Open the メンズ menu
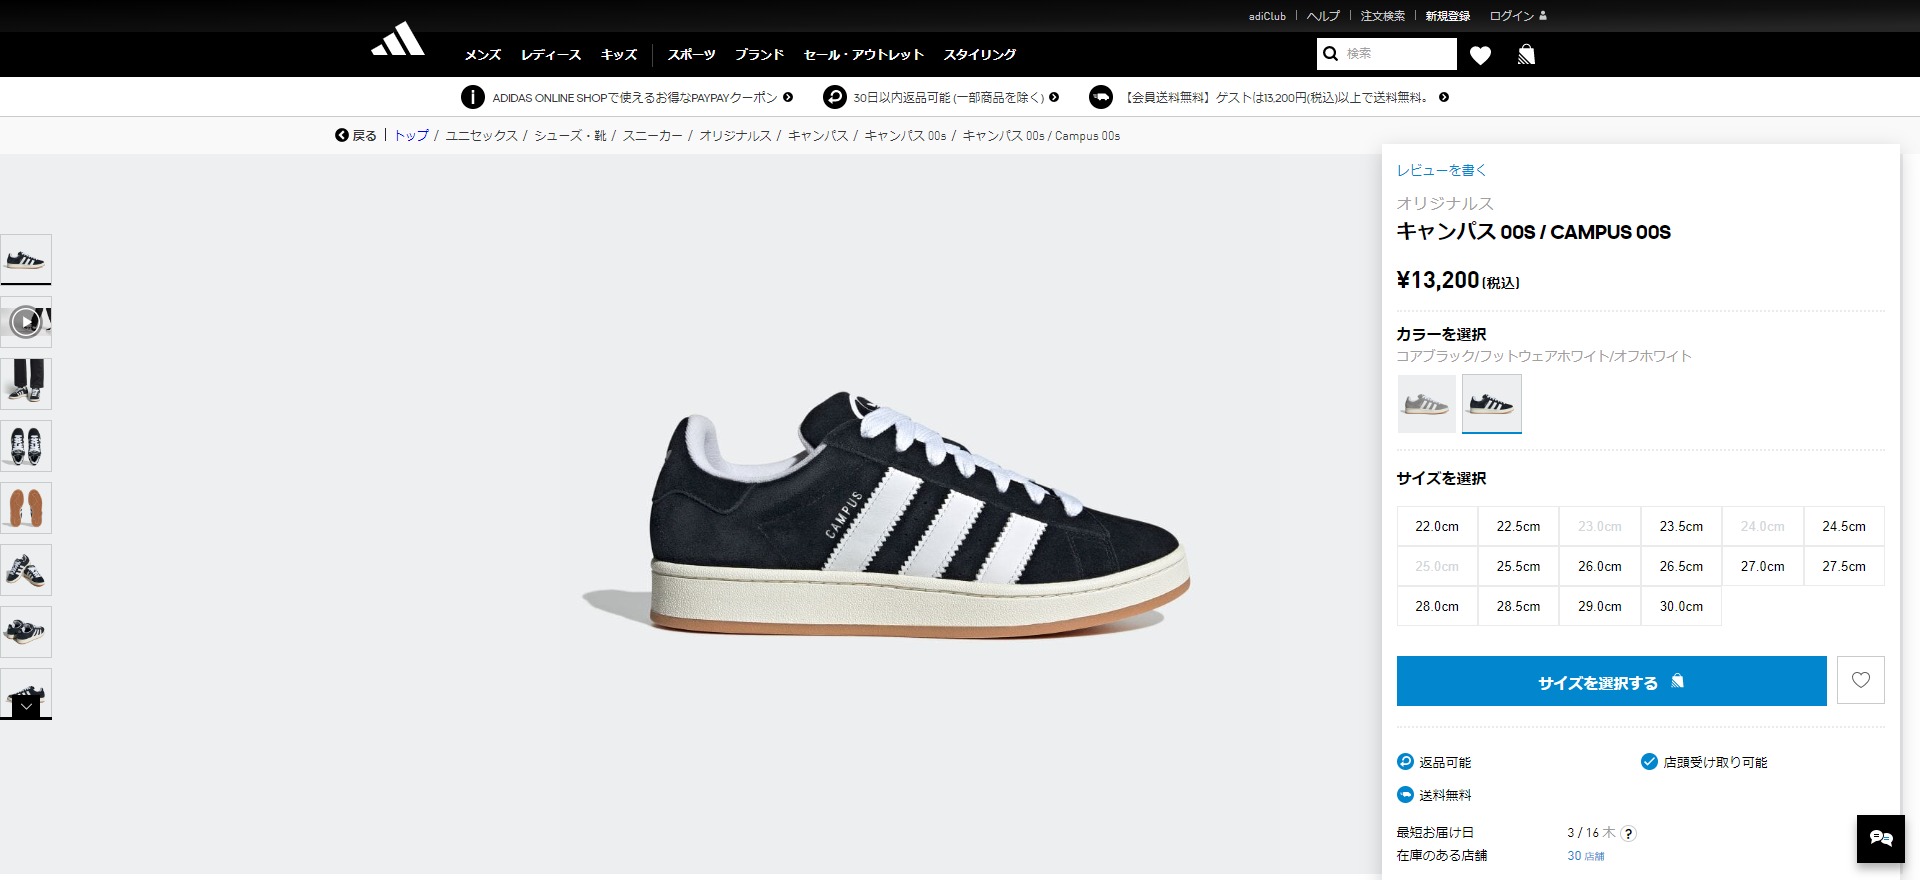The height and width of the screenshot is (880, 1920). (483, 55)
